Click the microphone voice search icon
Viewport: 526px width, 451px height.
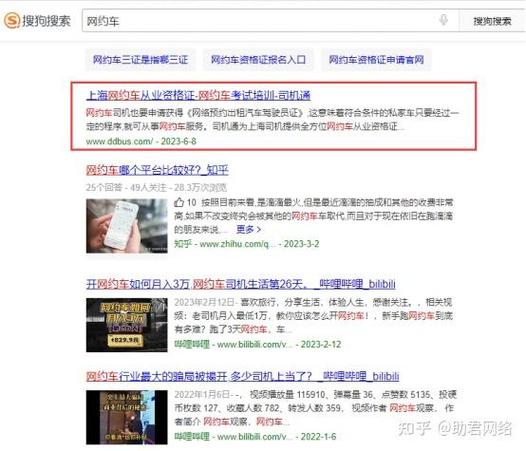point(443,20)
